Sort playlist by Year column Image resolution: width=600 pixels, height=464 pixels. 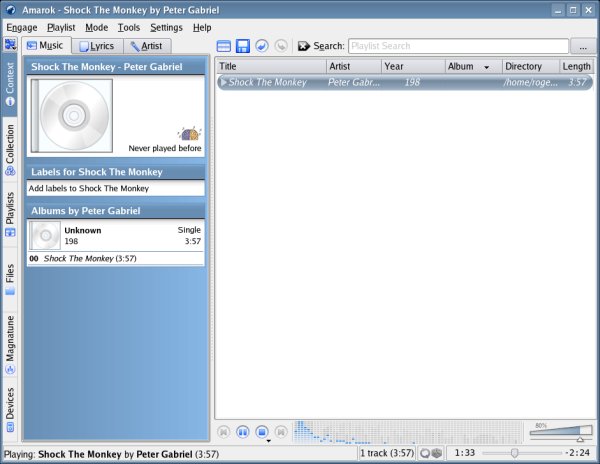click(x=413, y=66)
